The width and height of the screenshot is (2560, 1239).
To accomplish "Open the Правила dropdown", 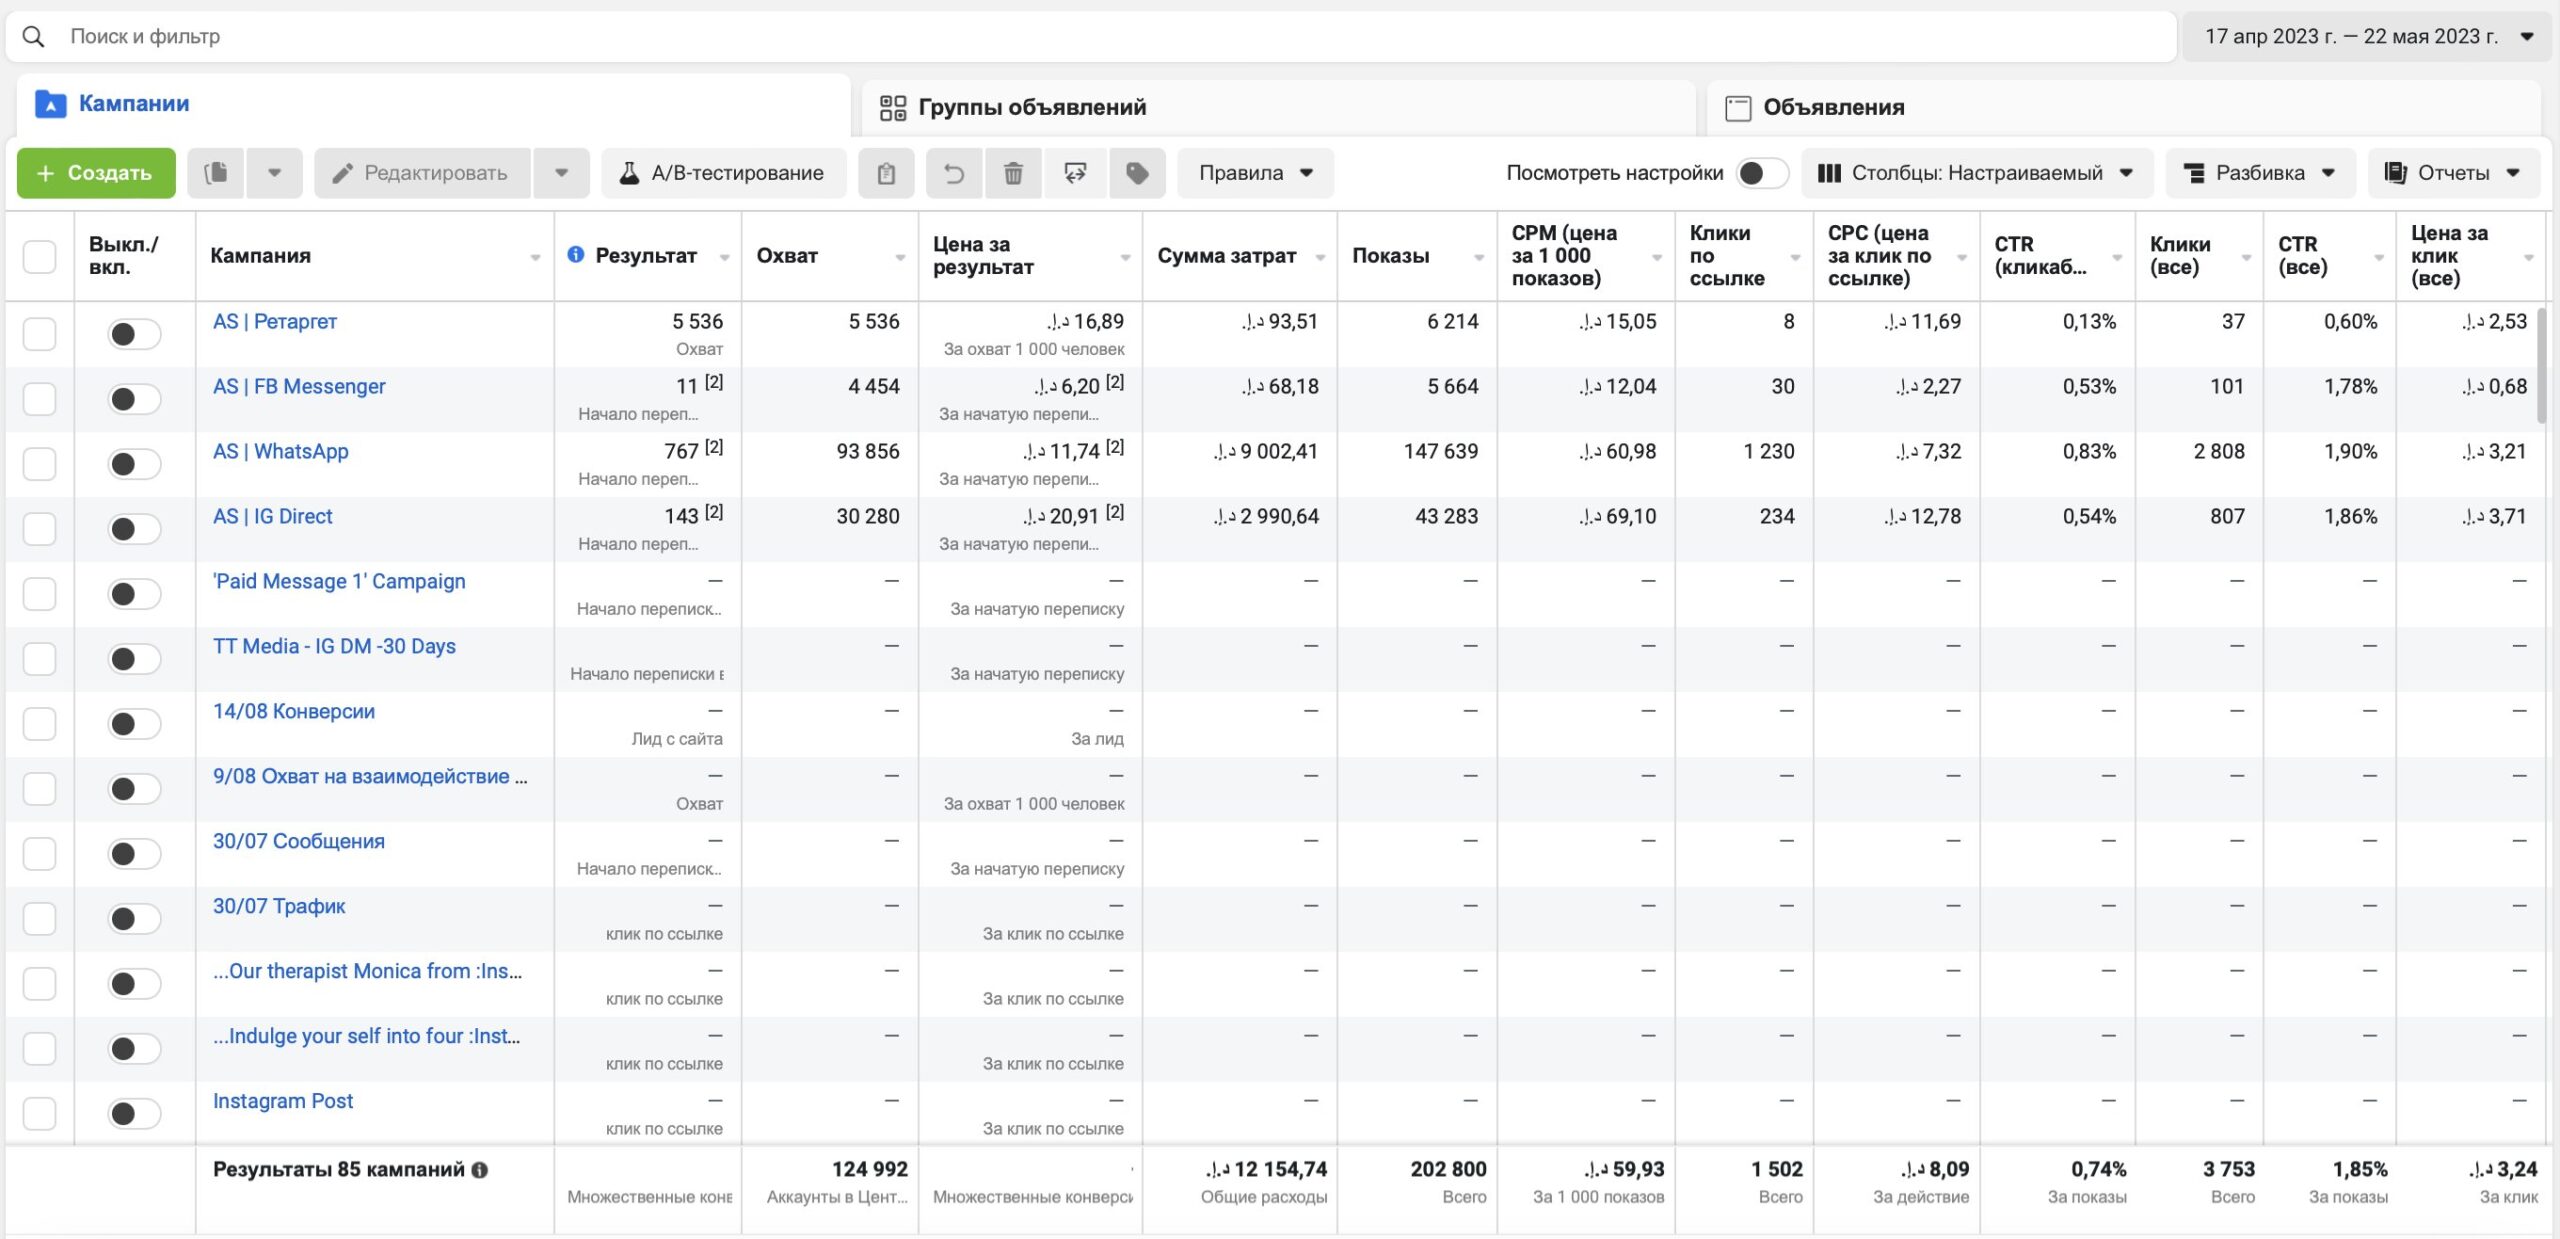I will 1255,173.
